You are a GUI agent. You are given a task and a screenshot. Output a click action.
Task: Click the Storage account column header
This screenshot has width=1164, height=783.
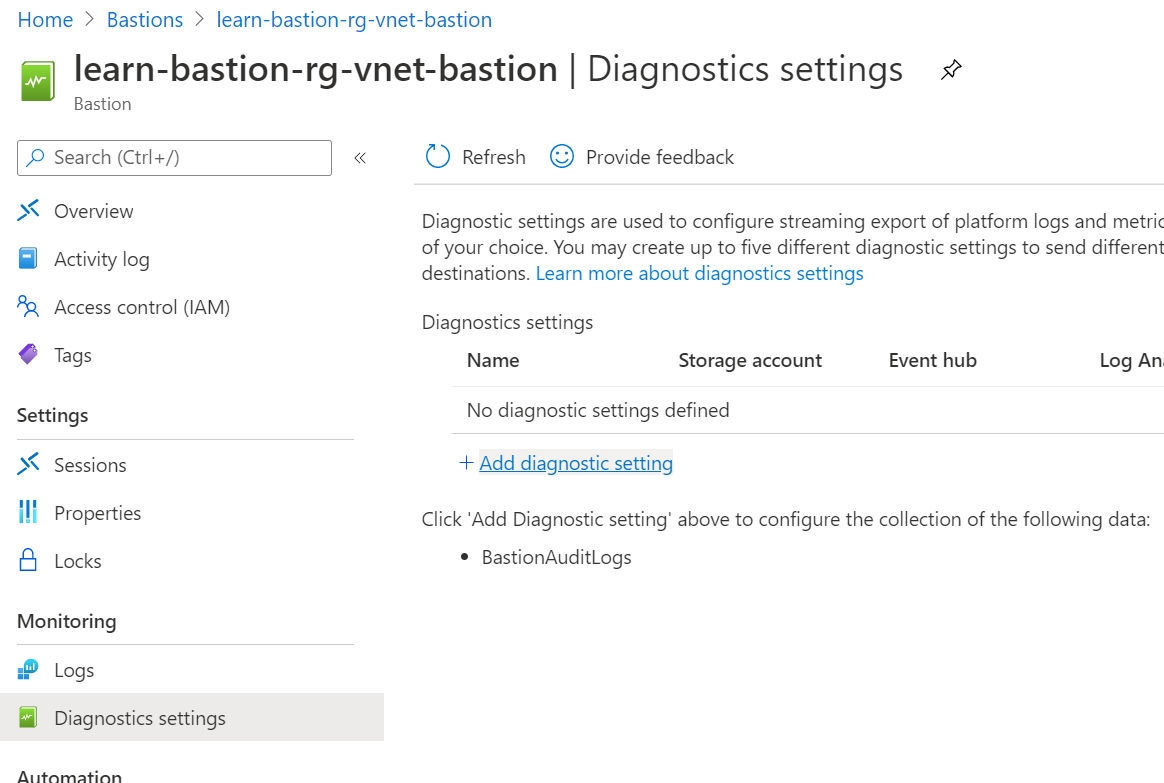point(750,361)
